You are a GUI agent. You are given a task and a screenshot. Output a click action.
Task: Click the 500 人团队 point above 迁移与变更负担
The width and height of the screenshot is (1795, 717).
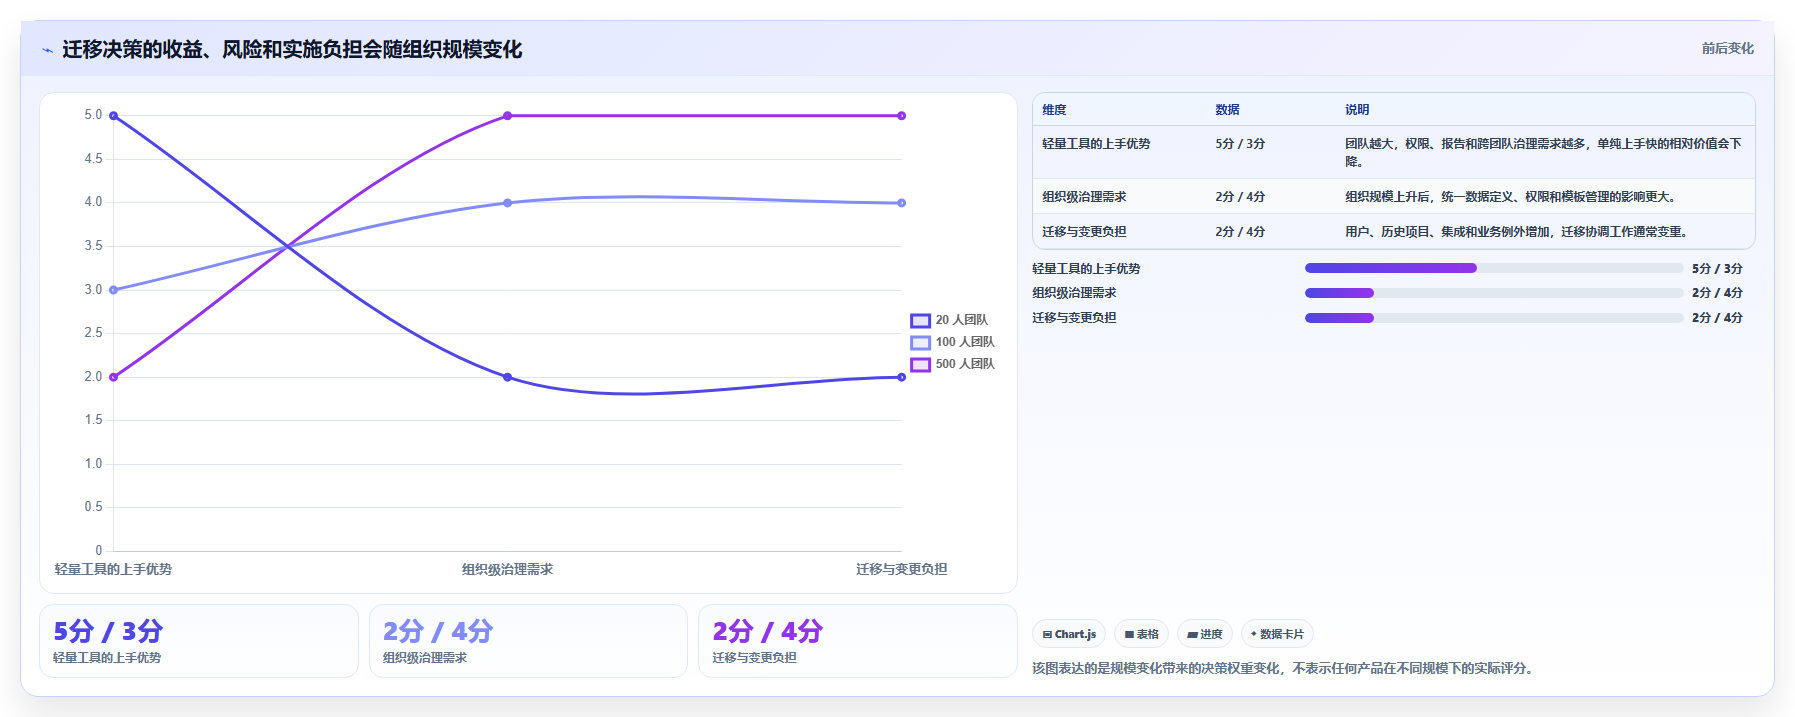(x=901, y=116)
